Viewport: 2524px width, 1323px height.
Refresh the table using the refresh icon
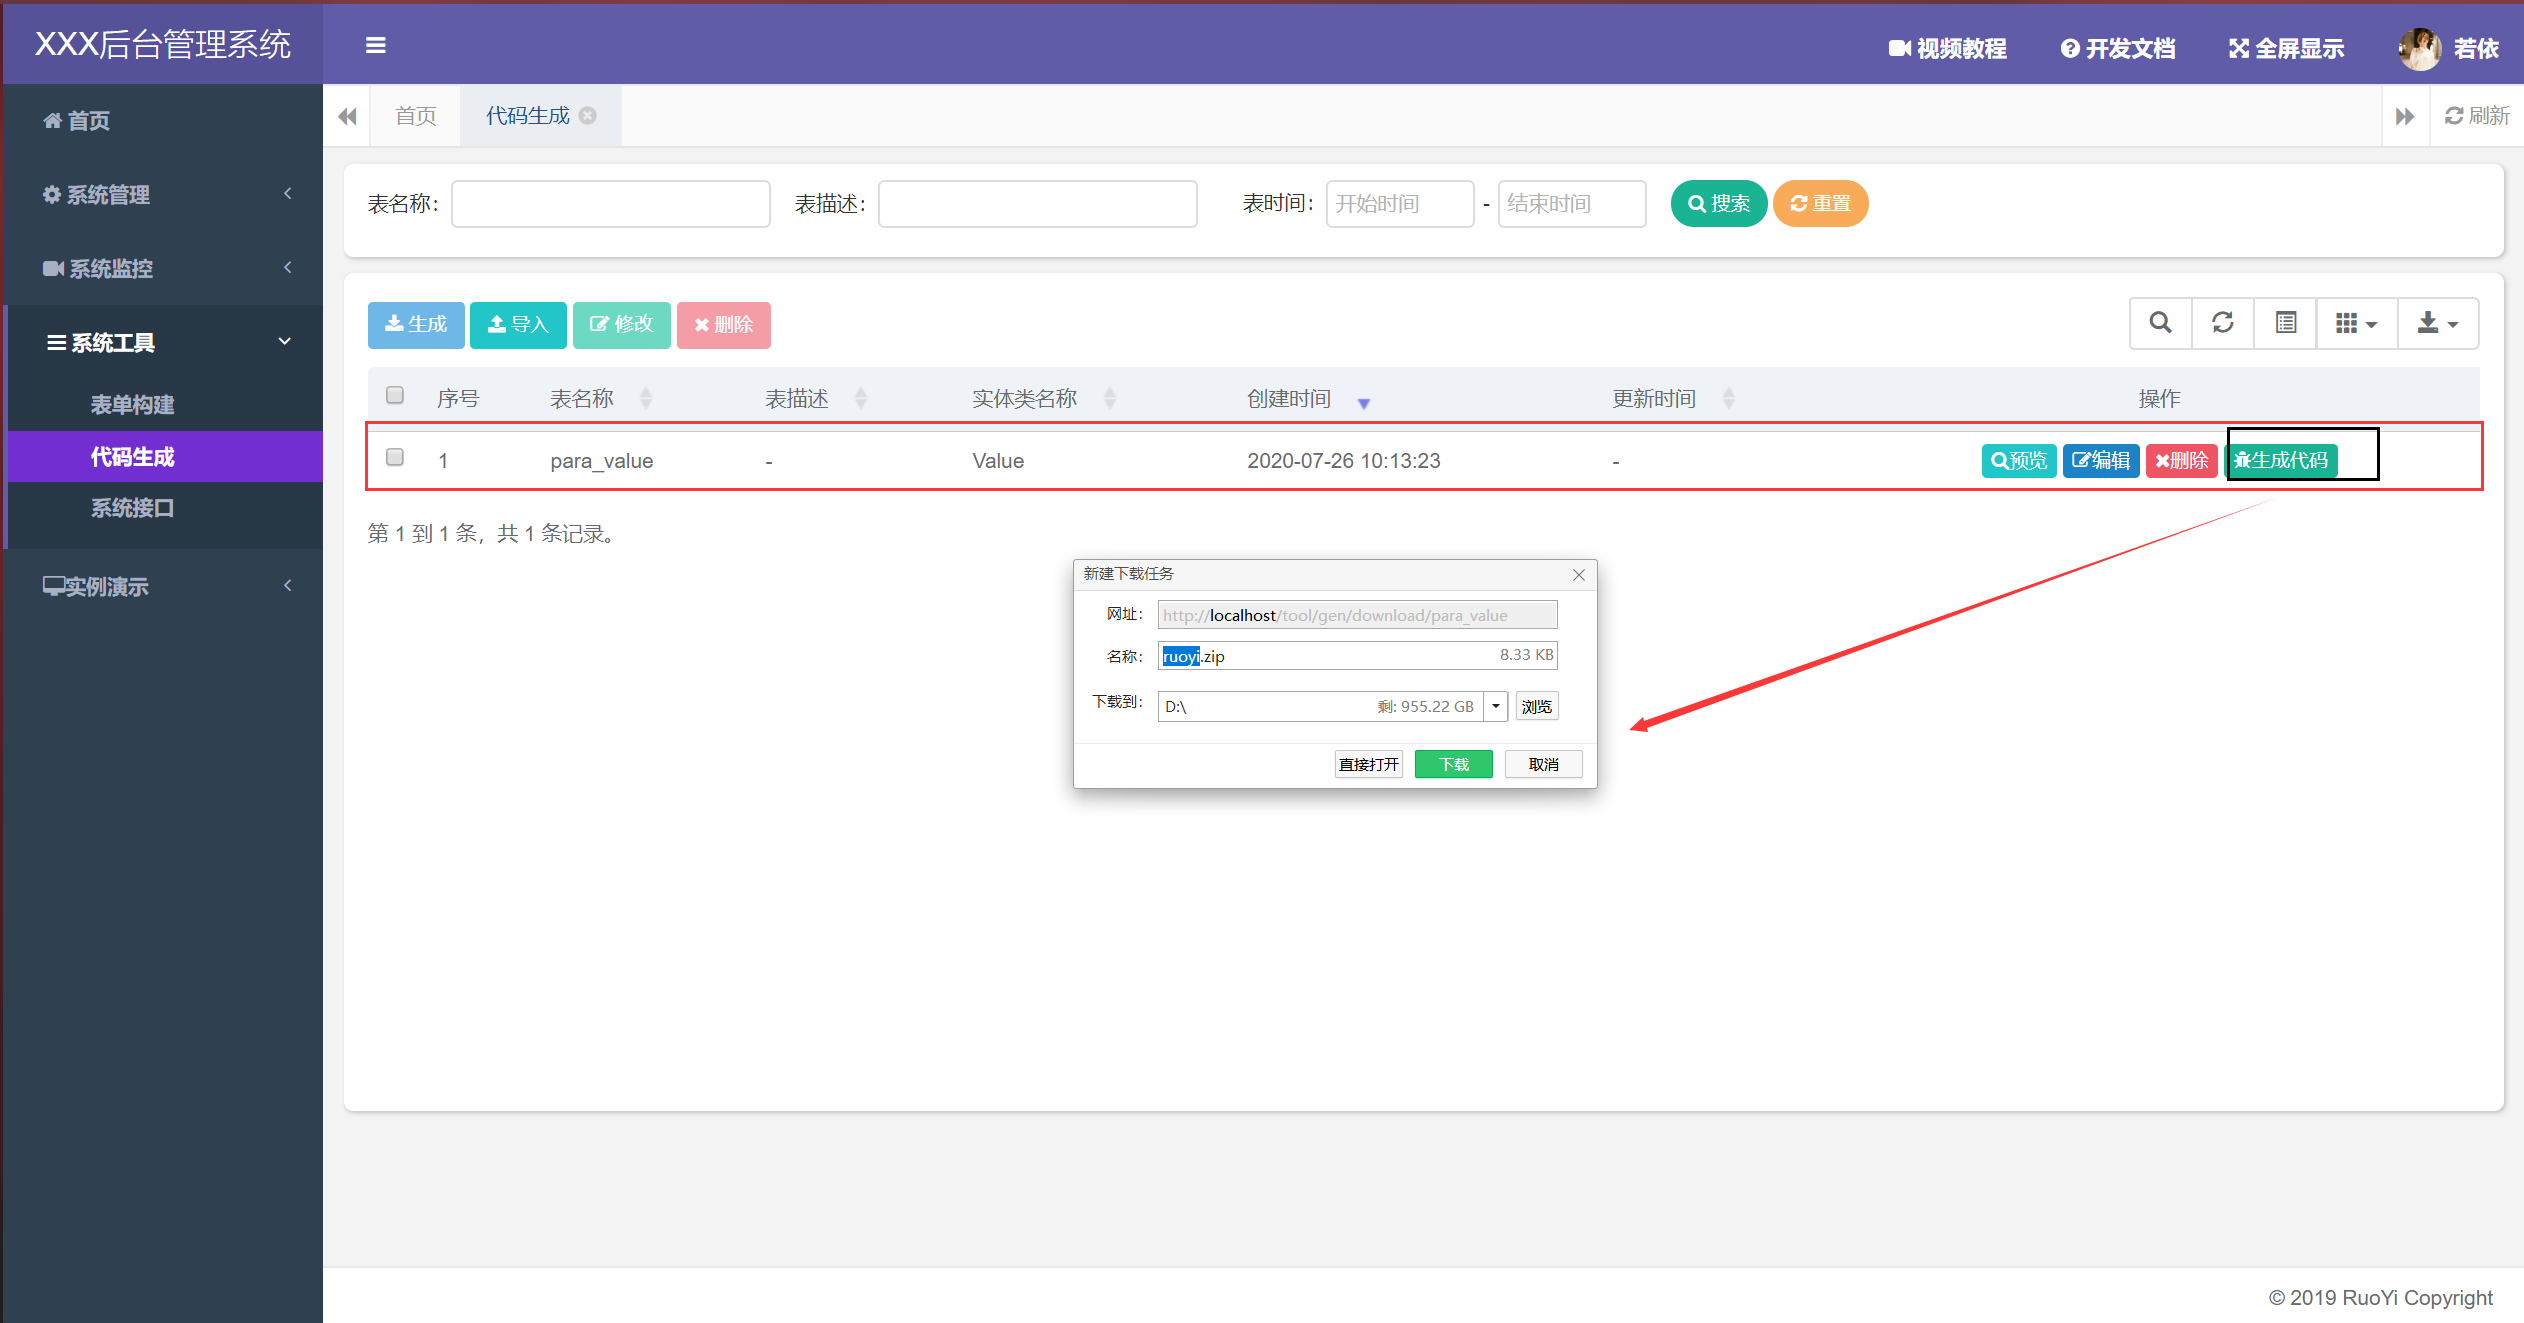pyautogui.click(x=2222, y=323)
